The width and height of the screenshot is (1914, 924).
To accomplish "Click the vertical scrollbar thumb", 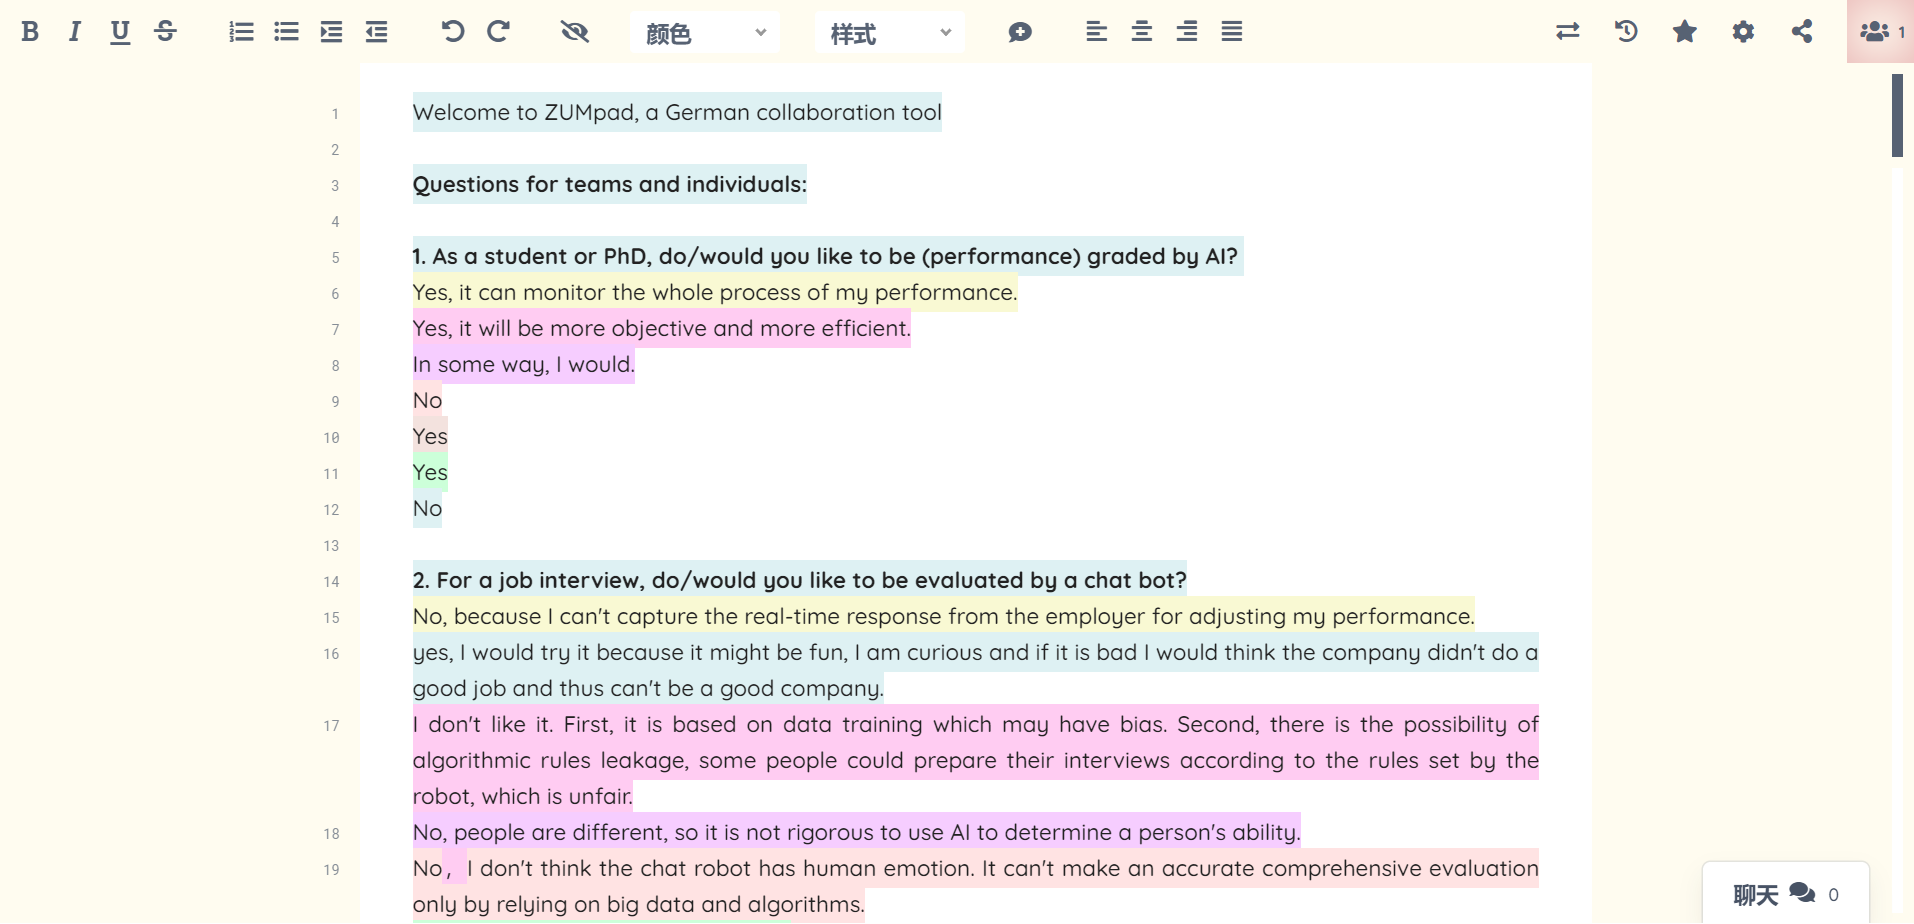I will point(1897,115).
